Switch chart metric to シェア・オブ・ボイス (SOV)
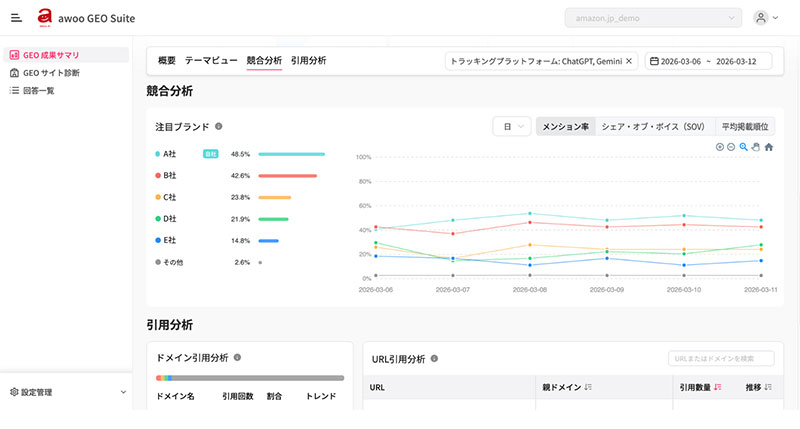This screenshot has width=800, height=429. tap(653, 127)
